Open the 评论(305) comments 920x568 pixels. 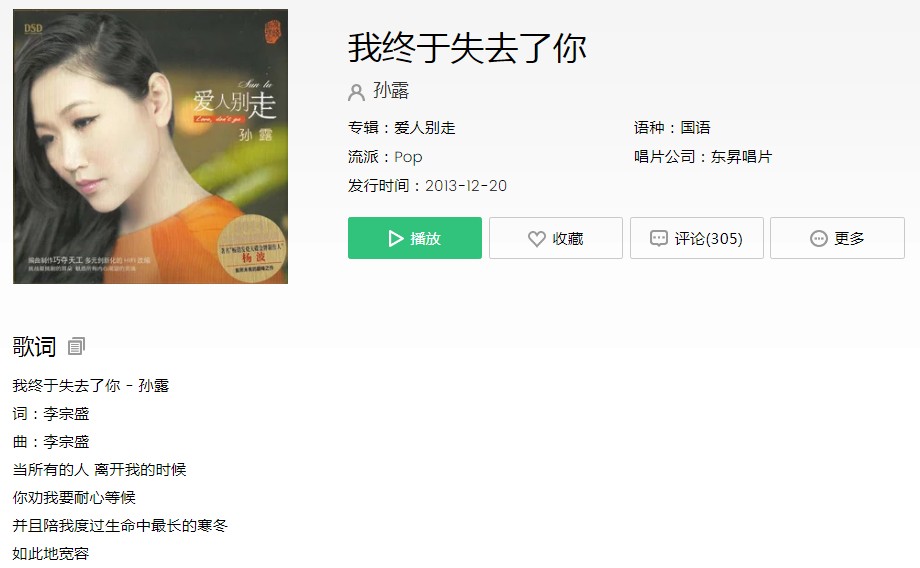pyautogui.click(x=697, y=238)
